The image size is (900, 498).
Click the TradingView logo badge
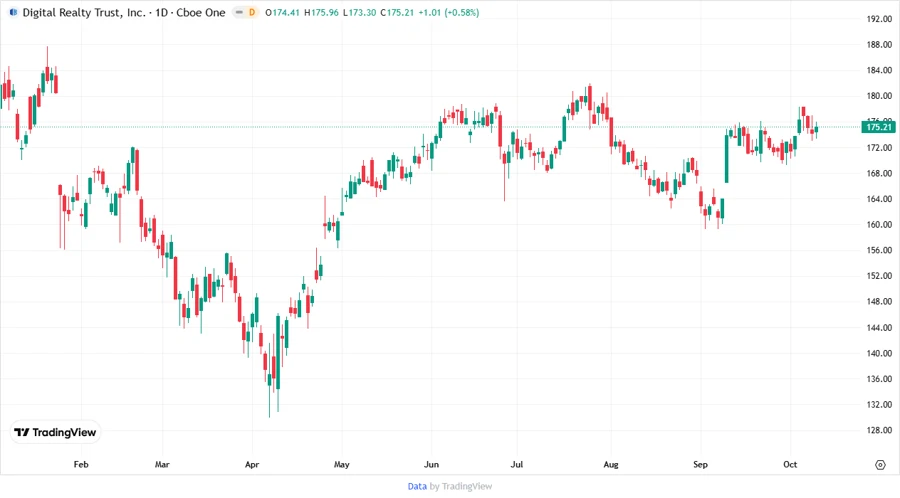click(56, 433)
